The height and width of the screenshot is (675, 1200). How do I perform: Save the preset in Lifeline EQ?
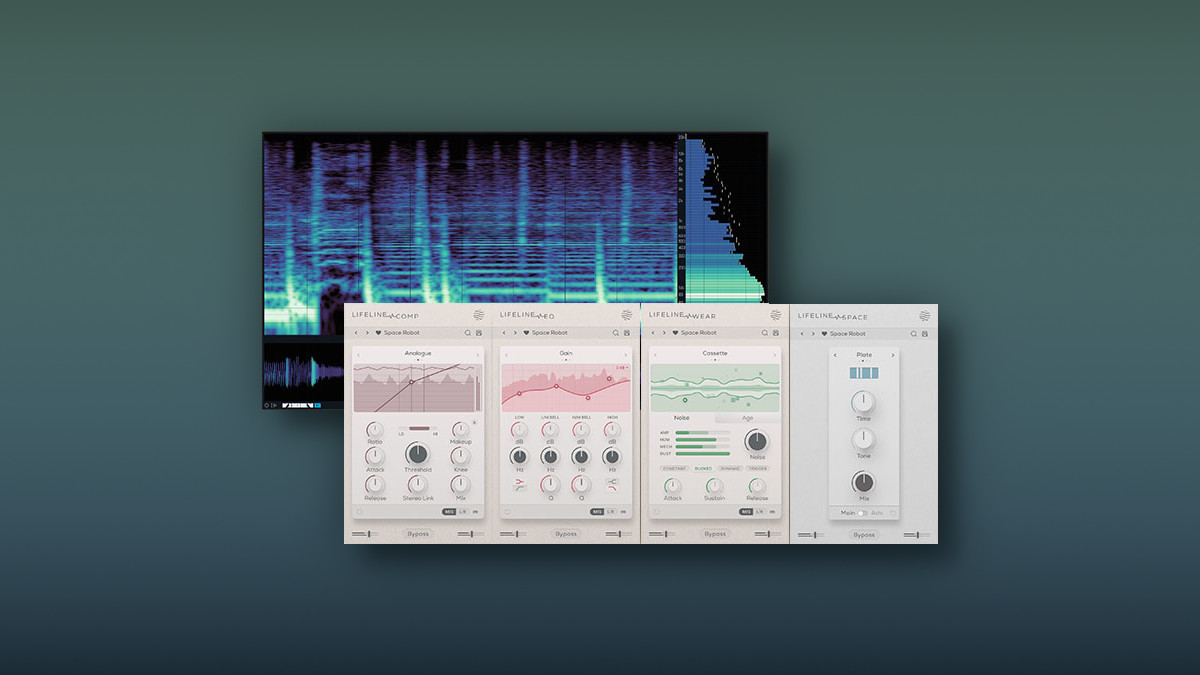click(x=627, y=333)
